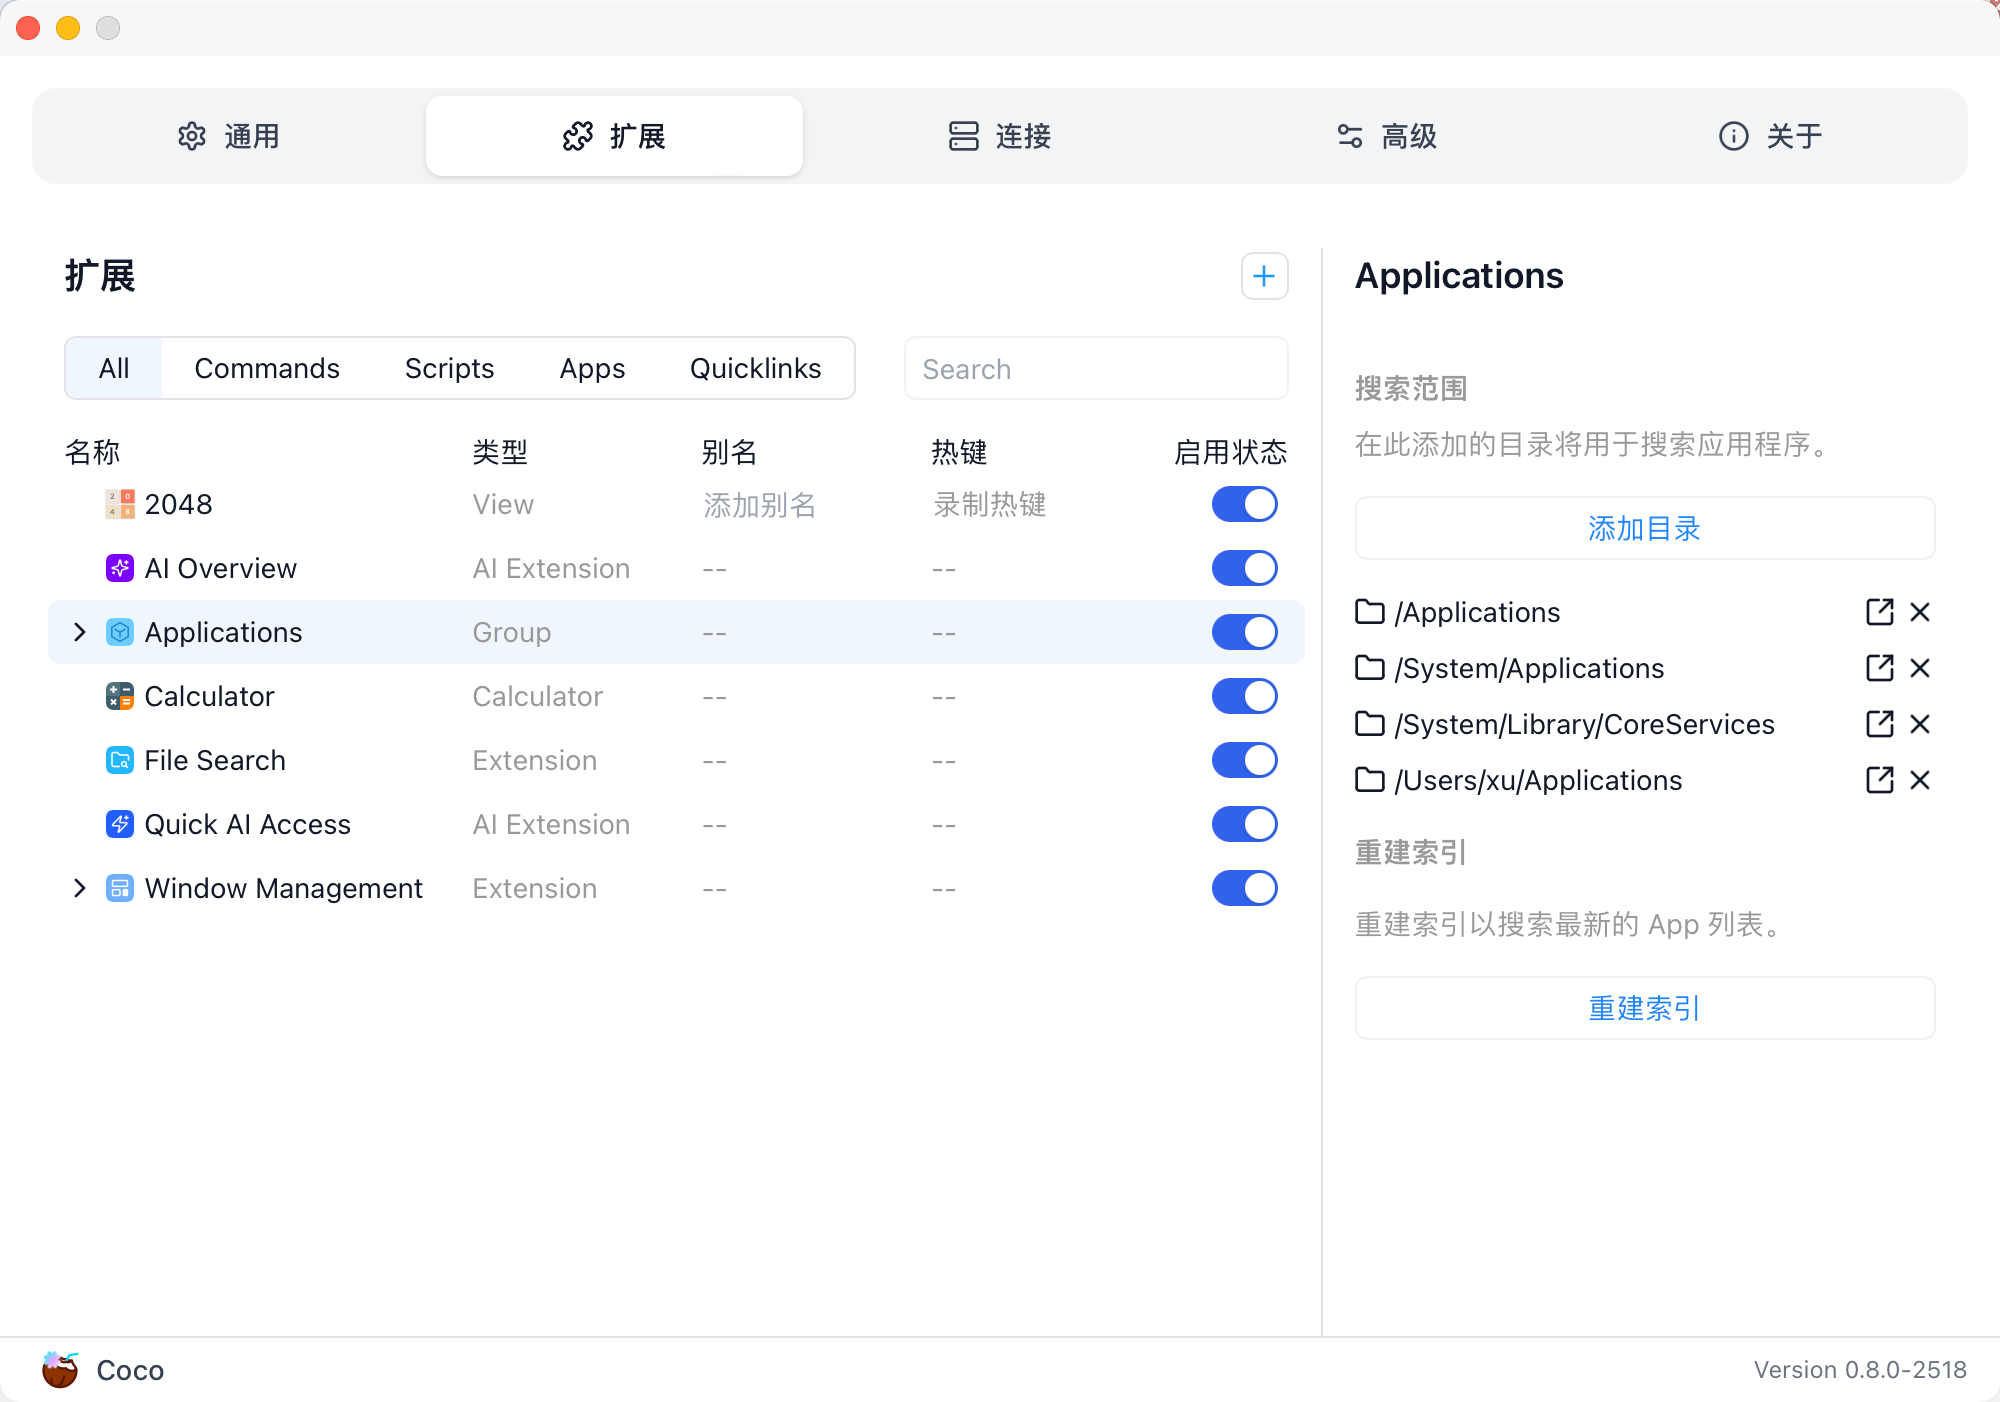Remove /System/Applications directory with X icon
The width and height of the screenshot is (2000, 1402).
pos(1919,668)
